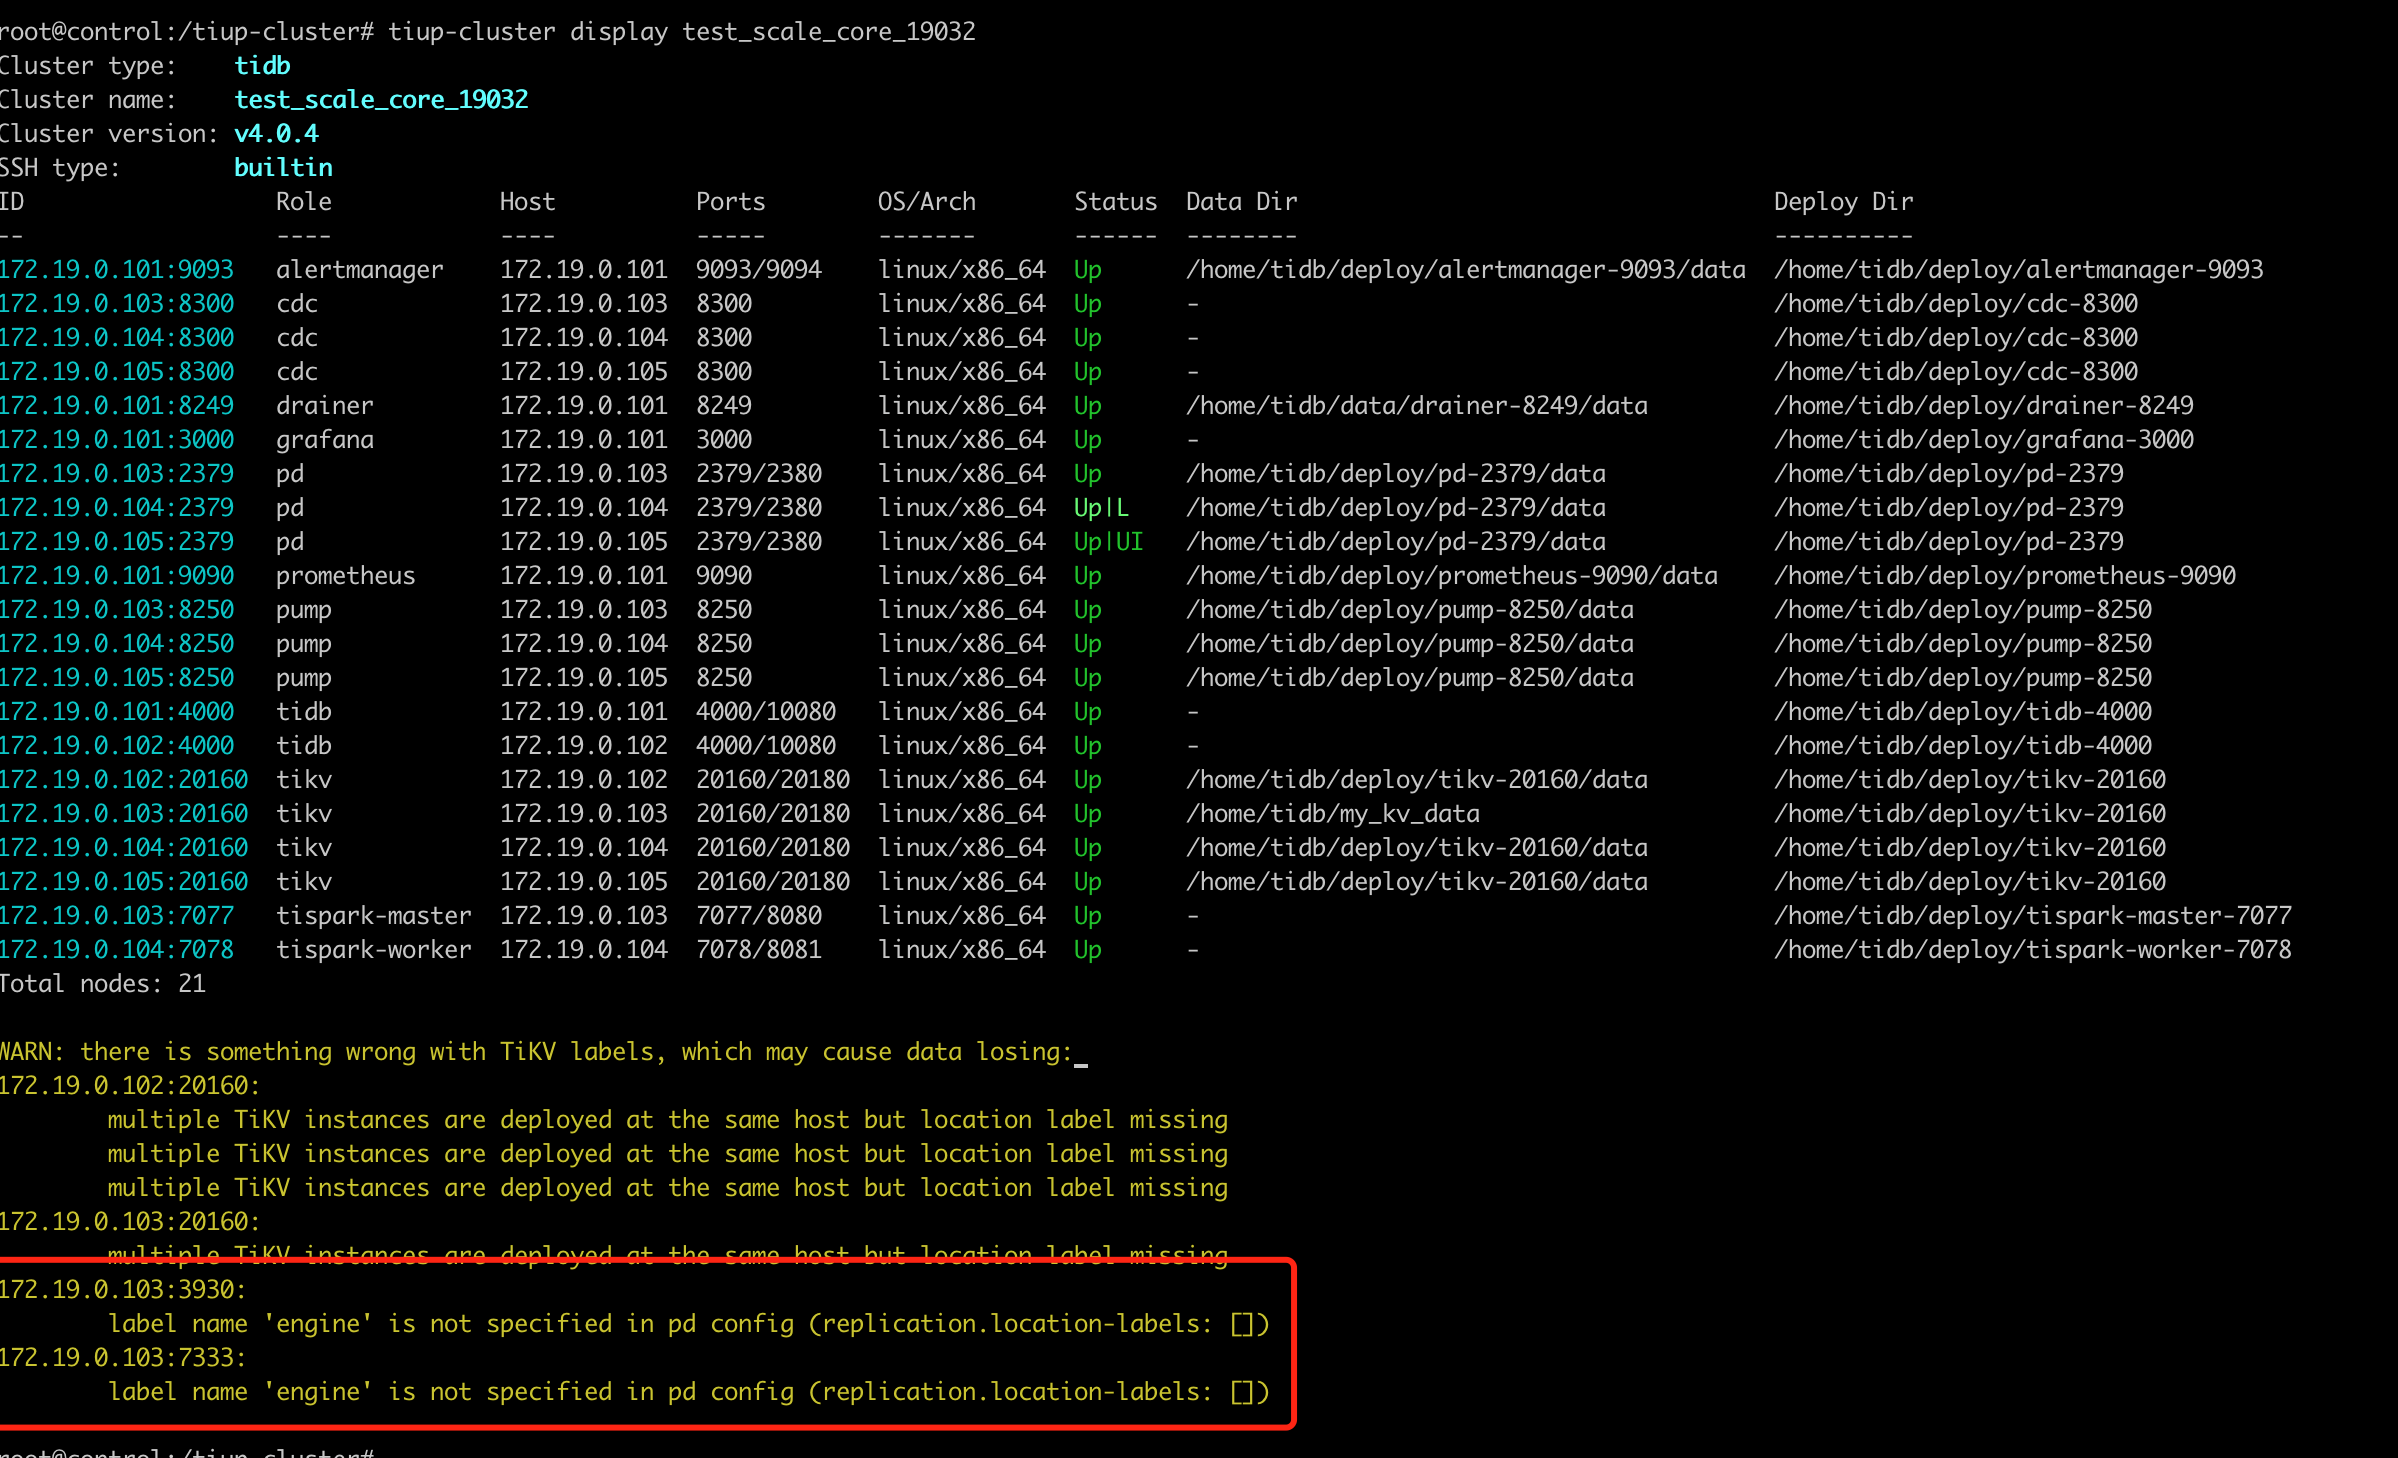Select data dir /home/tidb/data/drainer-8249/data
2398x1458 pixels.
1416,405
